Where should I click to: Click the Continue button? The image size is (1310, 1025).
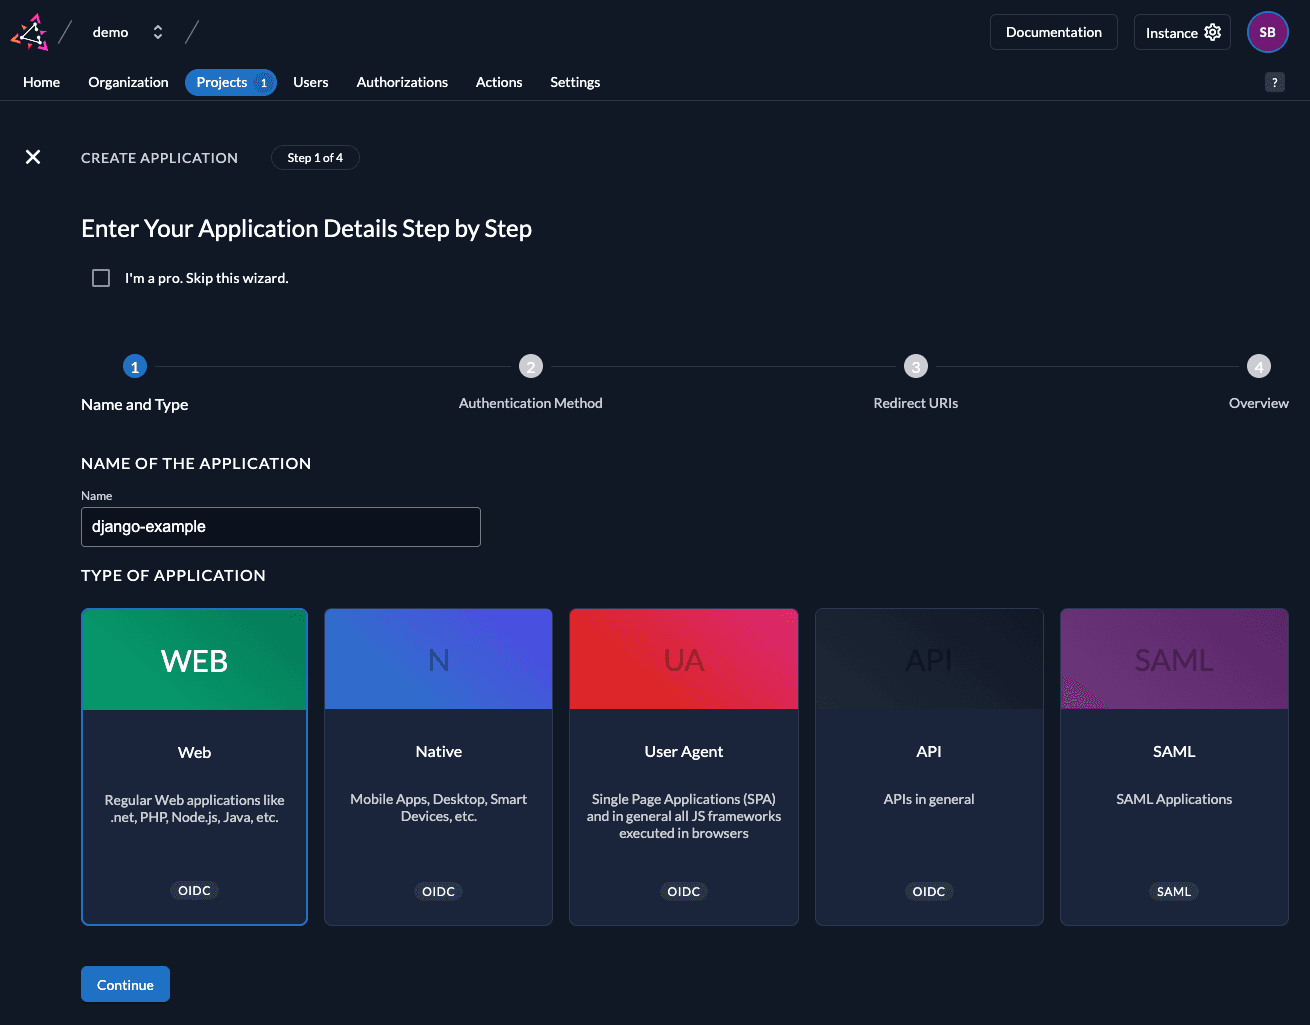coord(125,983)
